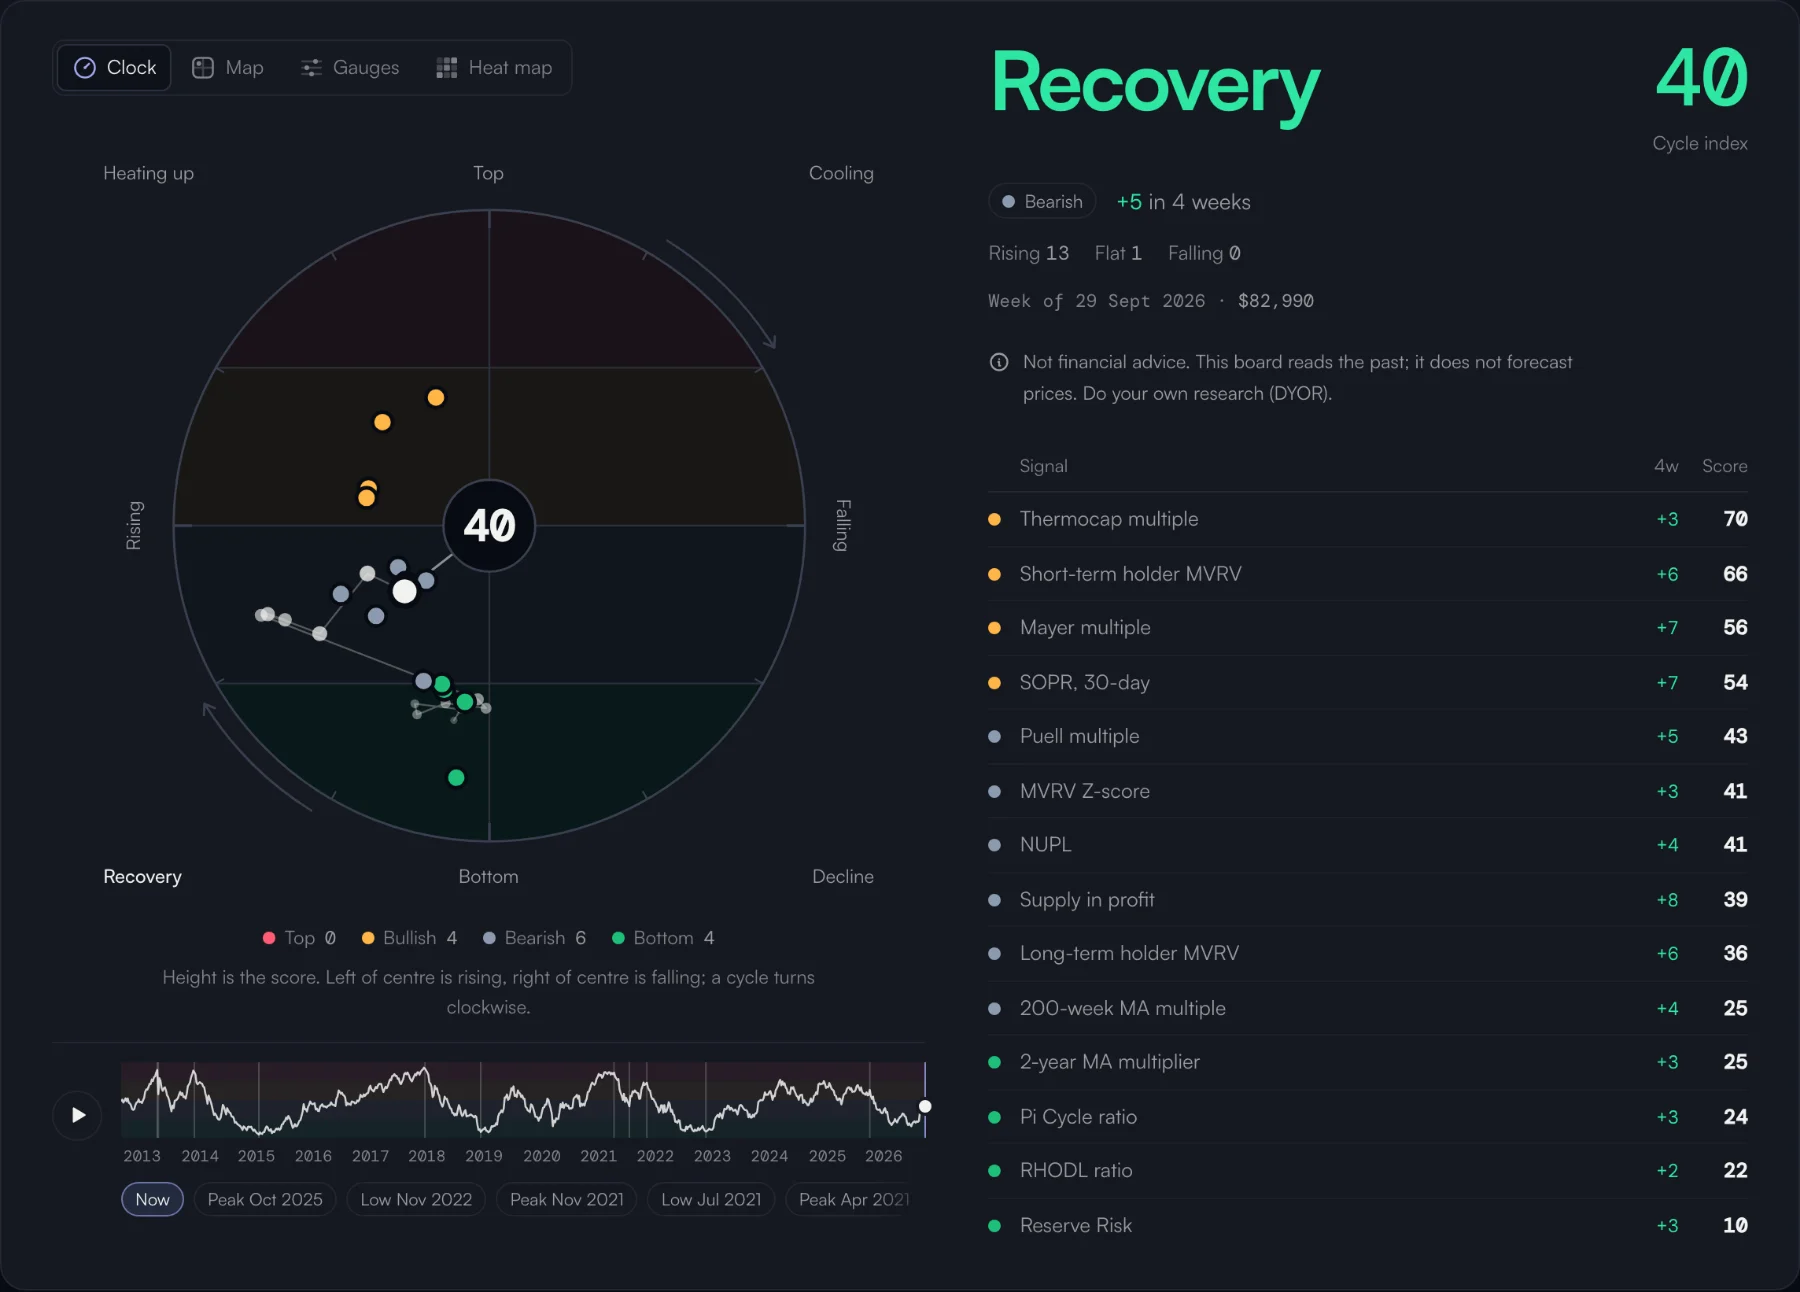Open the Gauges view tab
1800x1292 pixels.
pos(350,67)
